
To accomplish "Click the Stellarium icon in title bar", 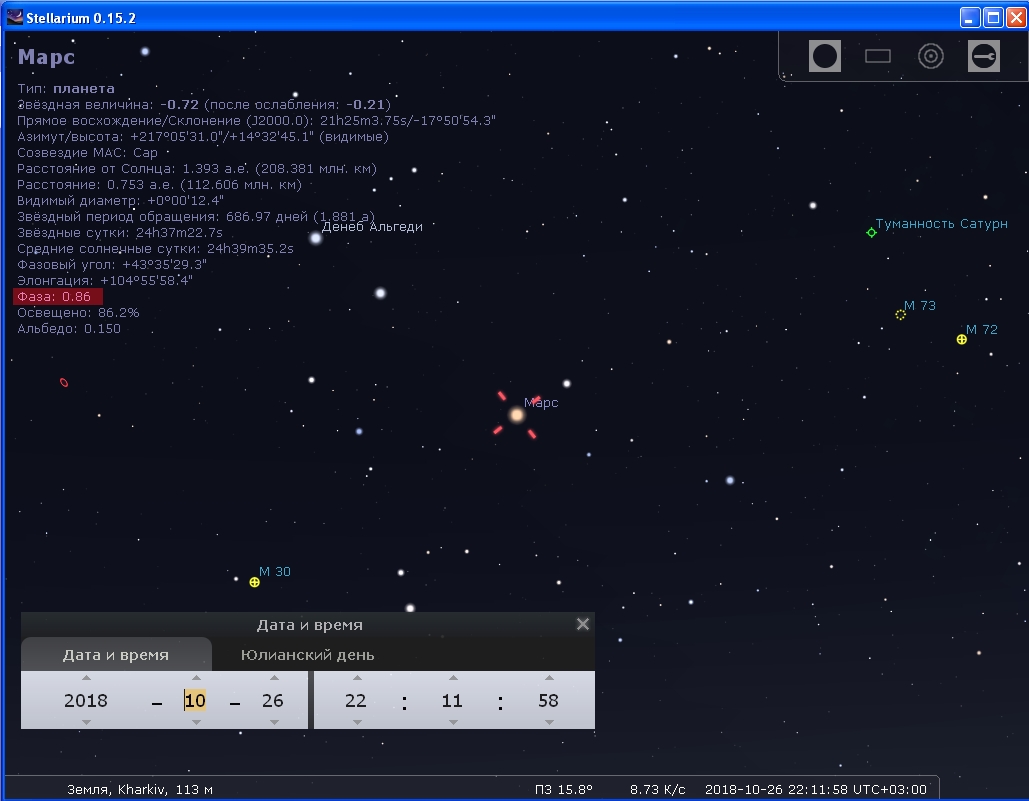I will (x=14, y=16).
